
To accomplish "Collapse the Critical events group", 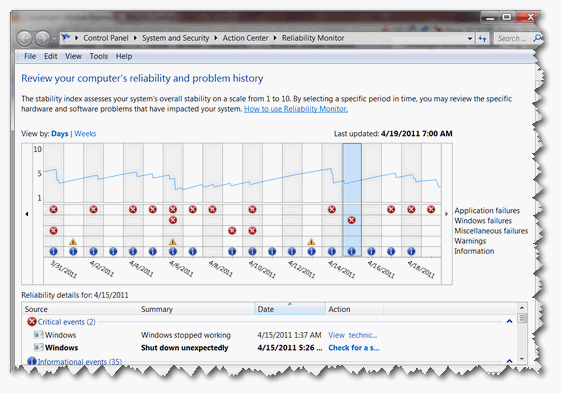I will 509,321.
